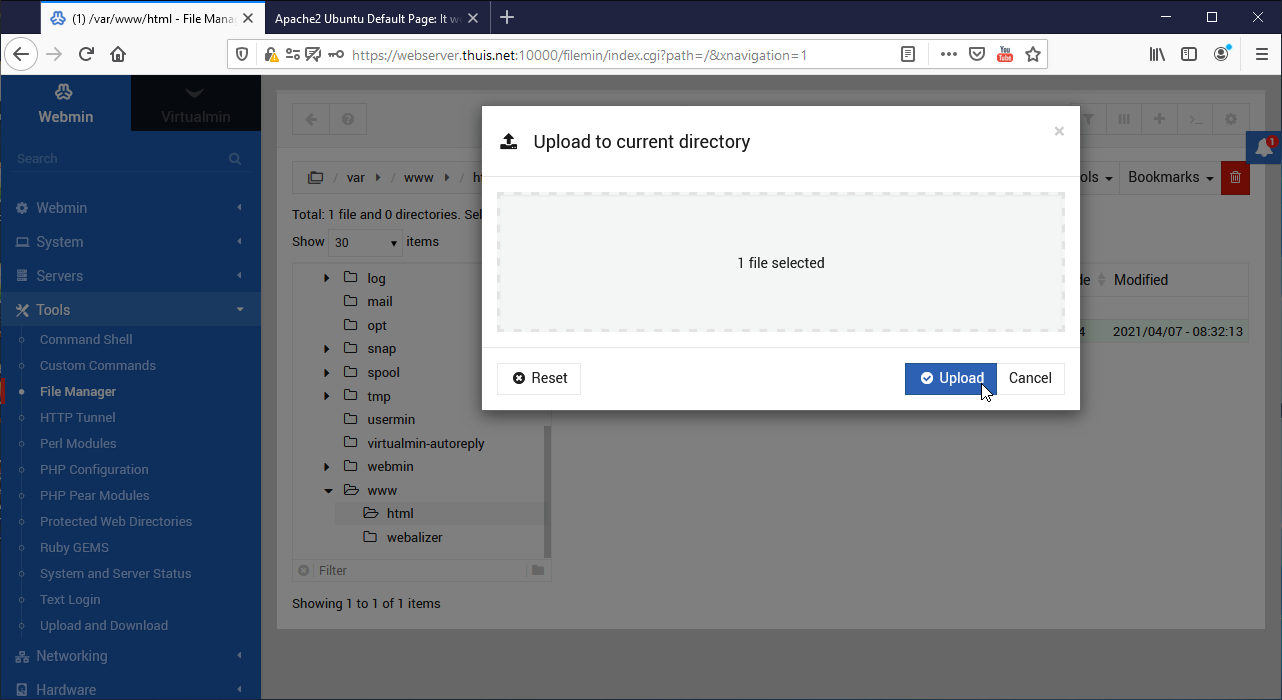Open a new browser tab
Image resolution: width=1282 pixels, height=700 pixels.
click(507, 17)
